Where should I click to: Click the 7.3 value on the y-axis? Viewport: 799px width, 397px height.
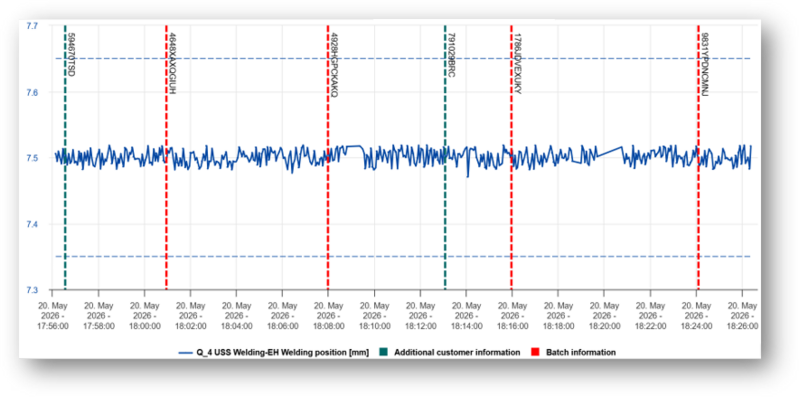32,290
